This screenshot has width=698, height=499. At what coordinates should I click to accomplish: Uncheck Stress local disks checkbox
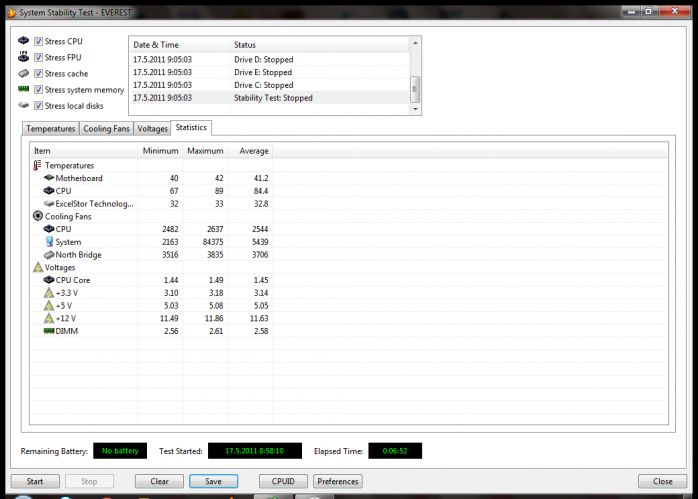tap(38, 105)
